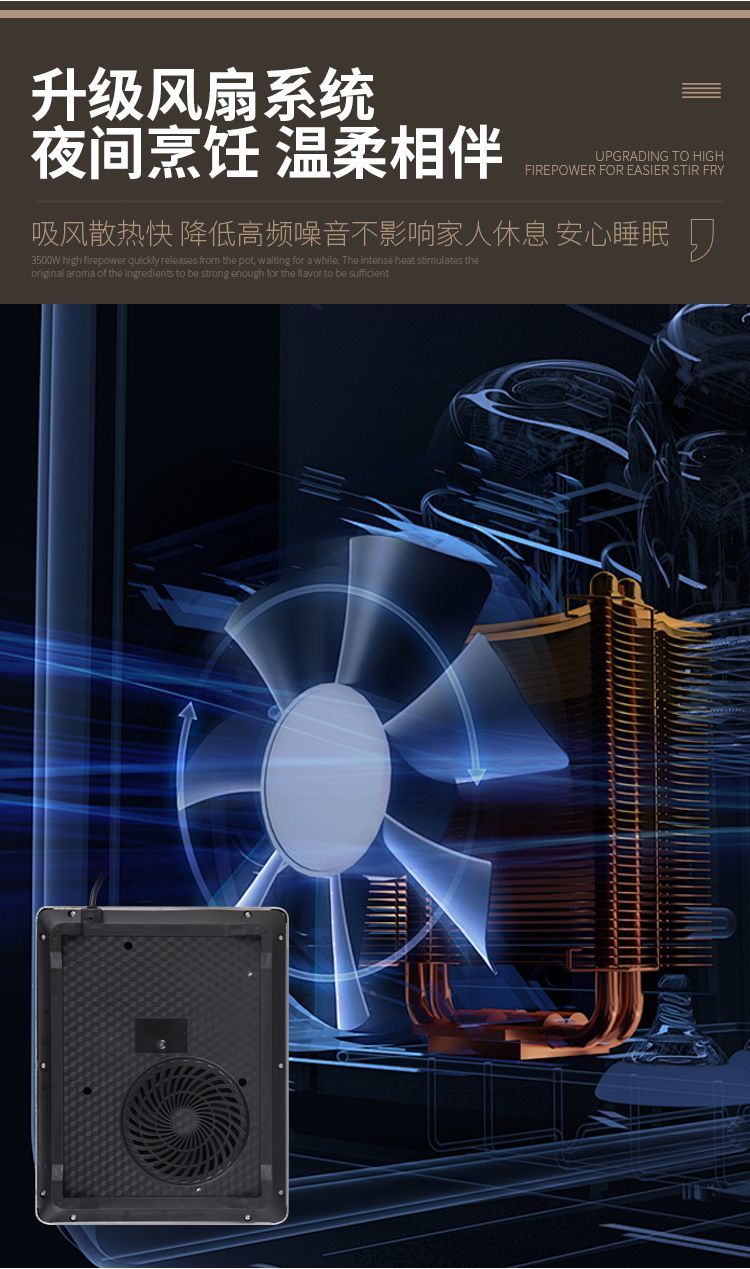This screenshot has width=750, height=1269.
Task: Click the downward rotation arrow right of fan
Action: coord(477,772)
